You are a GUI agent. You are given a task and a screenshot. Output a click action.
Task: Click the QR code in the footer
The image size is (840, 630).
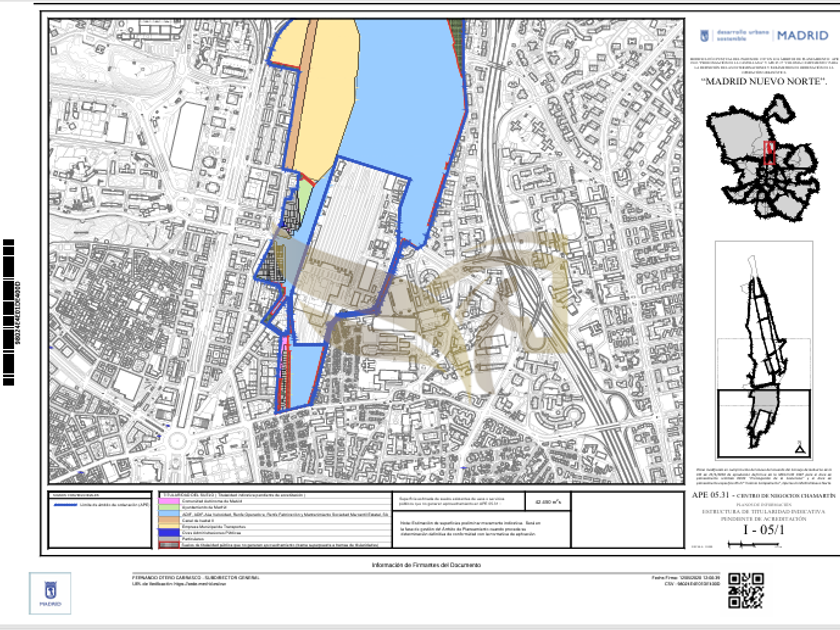click(746, 590)
